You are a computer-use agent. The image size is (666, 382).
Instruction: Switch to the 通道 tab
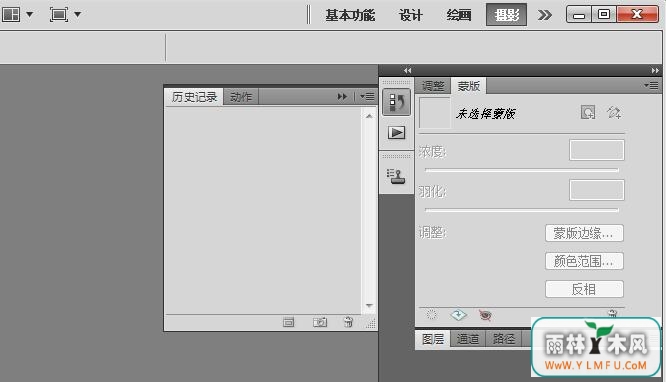coord(468,339)
